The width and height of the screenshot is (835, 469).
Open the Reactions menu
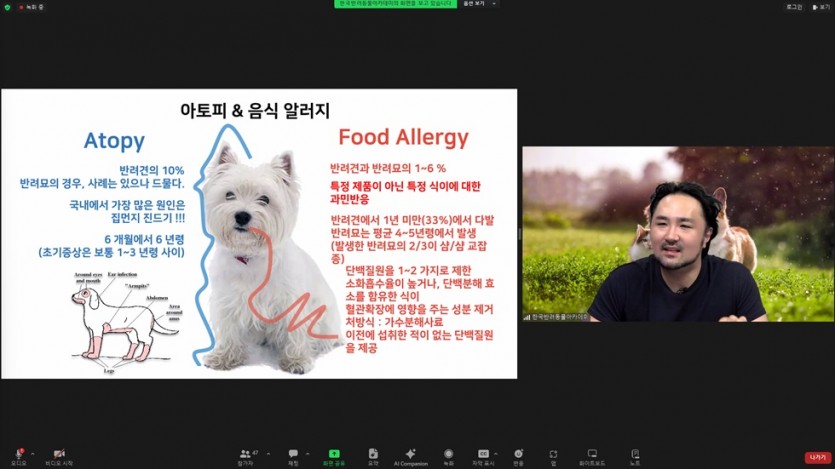coord(518,456)
